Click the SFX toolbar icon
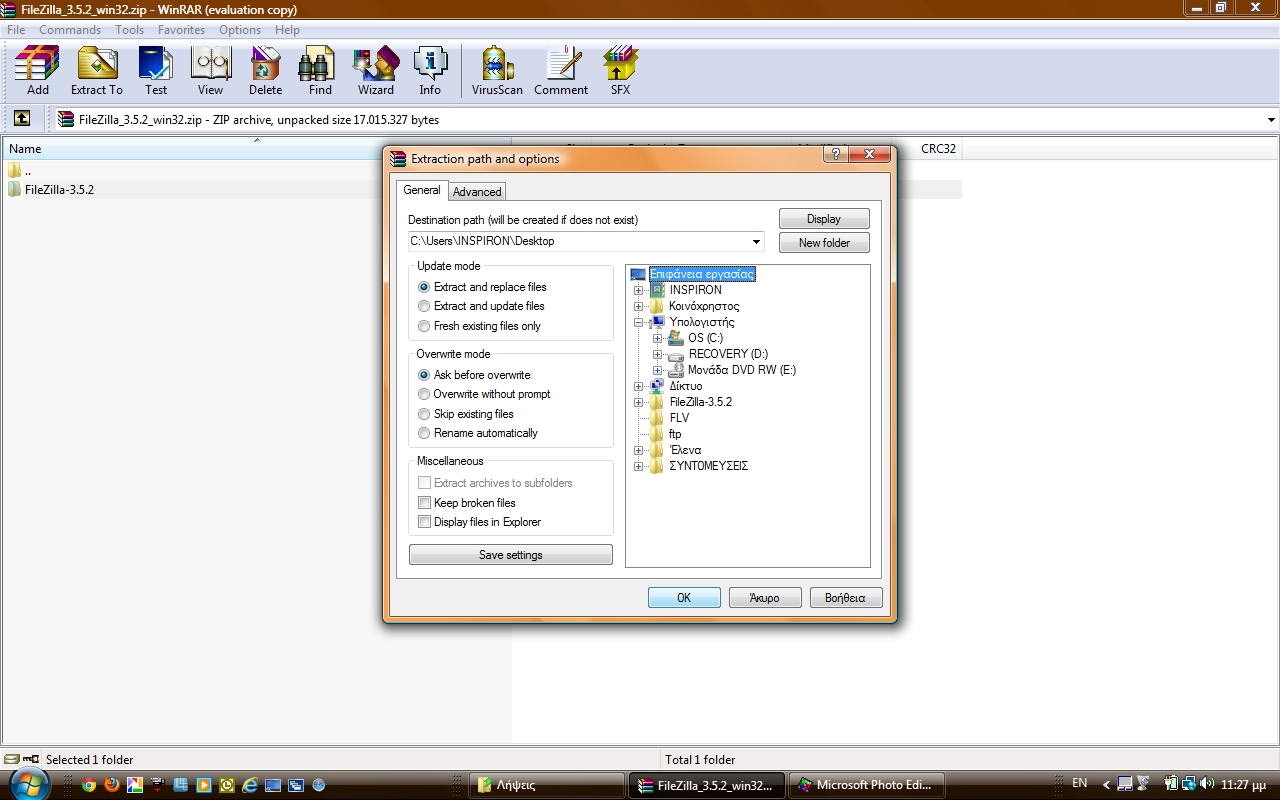This screenshot has height=800, width=1280. click(620, 70)
